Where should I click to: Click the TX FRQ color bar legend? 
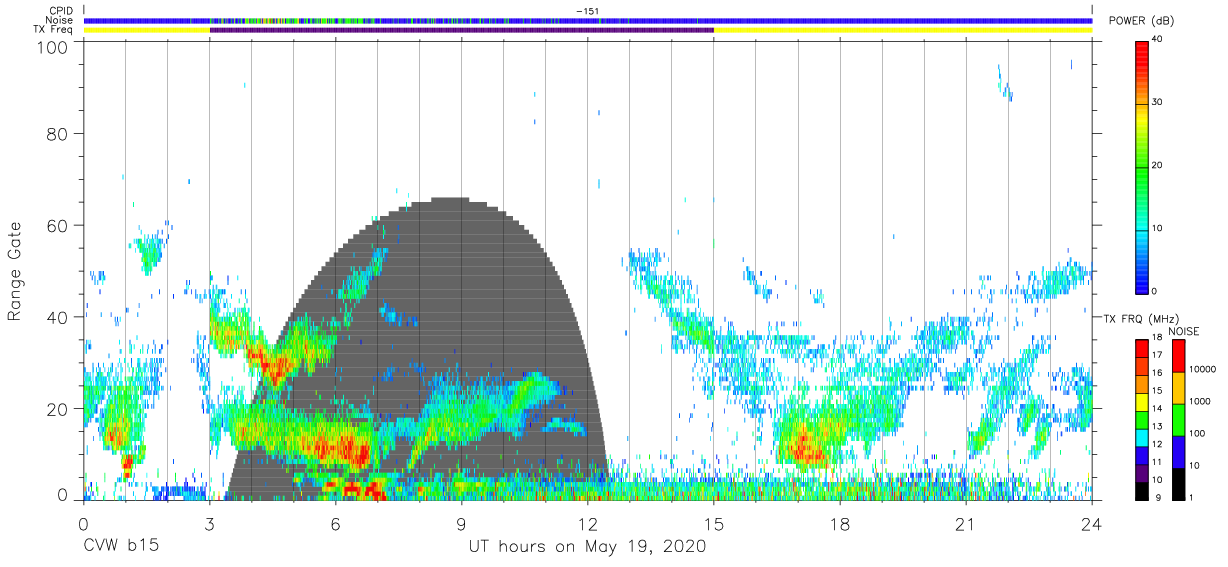click(x=1142, y=420)
